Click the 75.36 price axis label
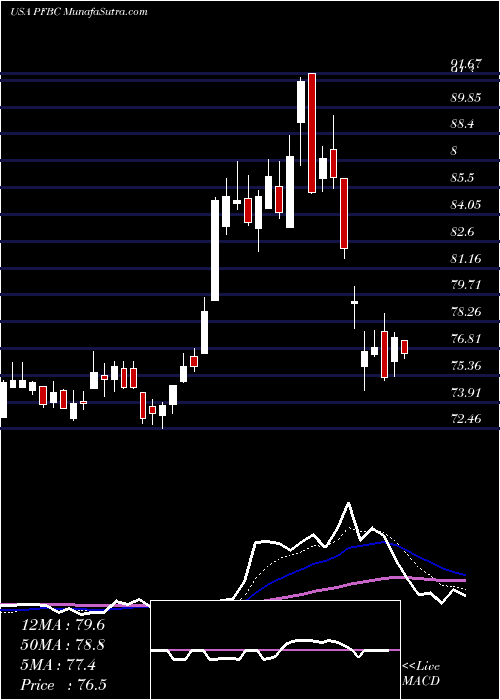Image resolution: width=500 pixels, height=700 pixels. pyautogui.click(x=466, y=366)
